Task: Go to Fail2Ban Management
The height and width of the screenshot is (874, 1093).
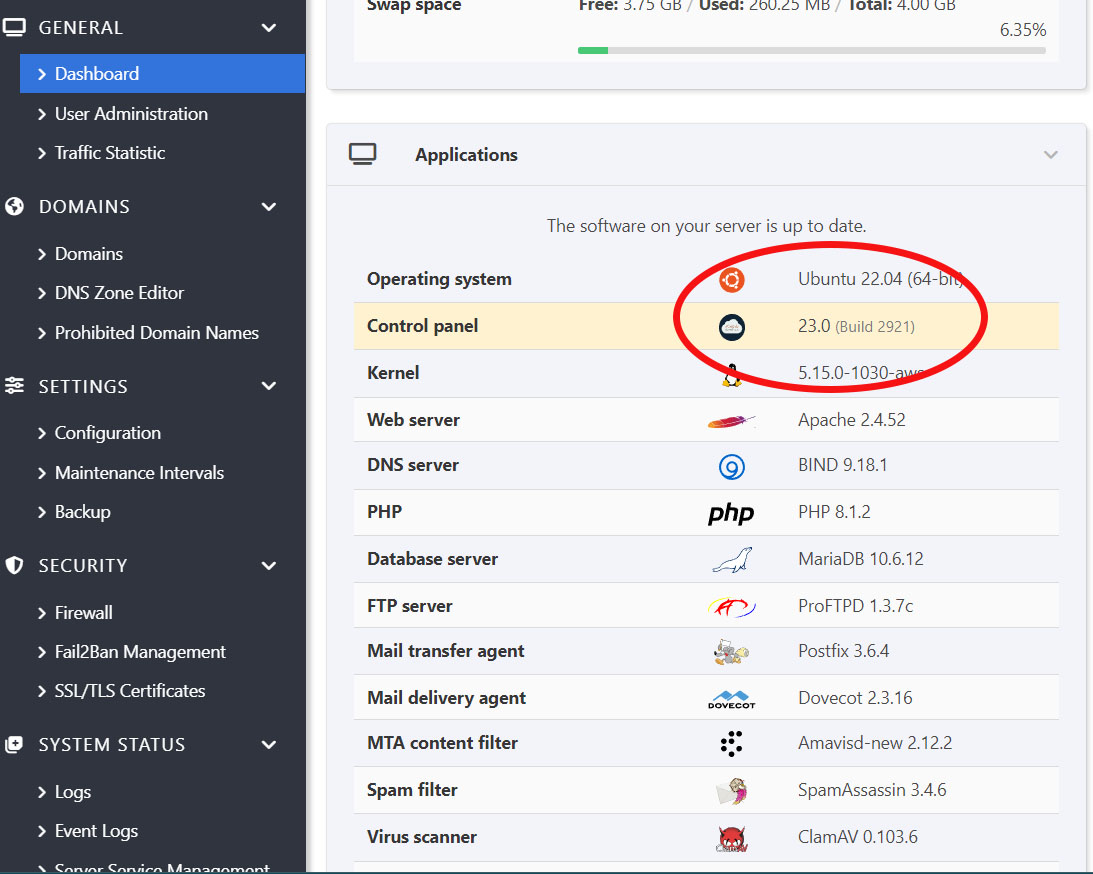Action: (x=140, y=652)
